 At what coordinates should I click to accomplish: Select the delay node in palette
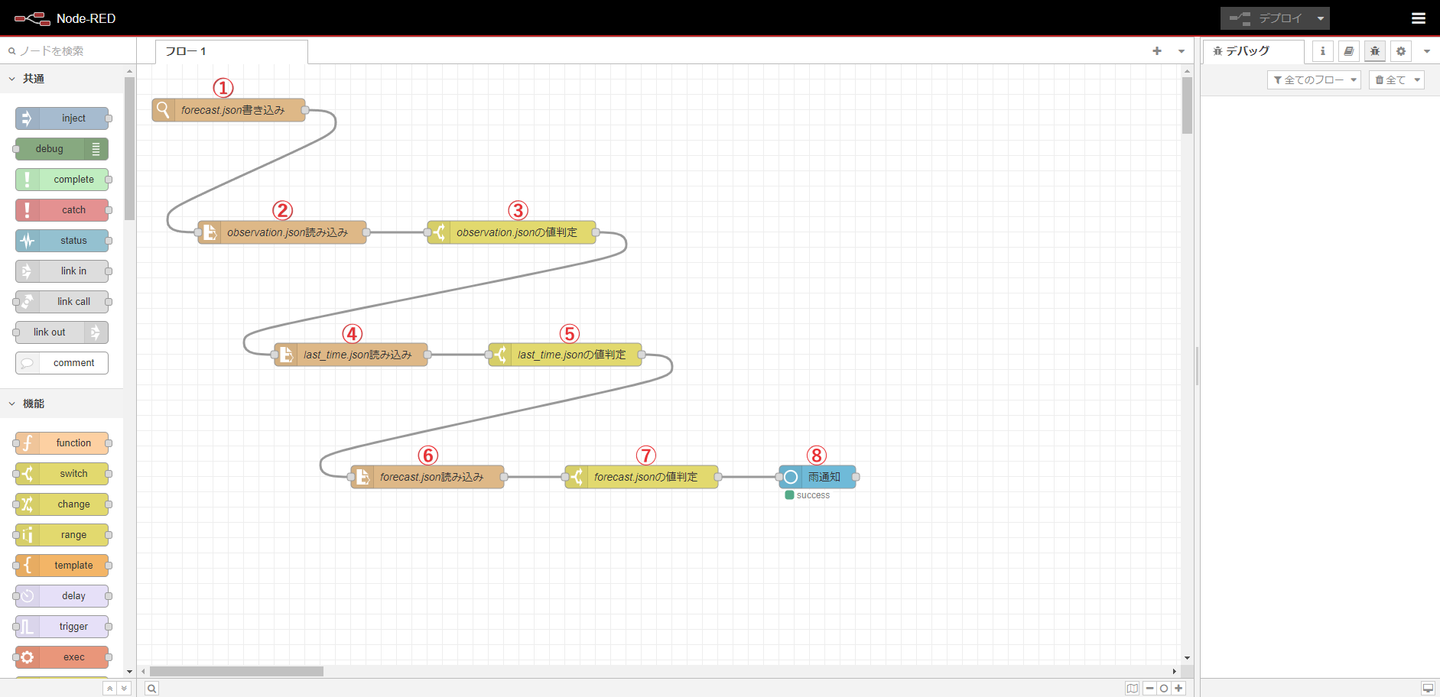62,596
